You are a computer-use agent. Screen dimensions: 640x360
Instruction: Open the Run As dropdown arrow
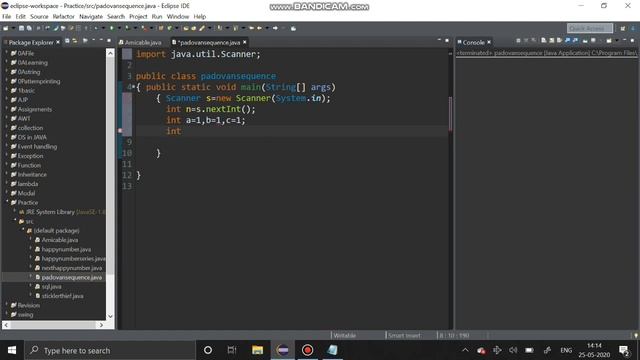pyautogui.click(x=119, y=28)
